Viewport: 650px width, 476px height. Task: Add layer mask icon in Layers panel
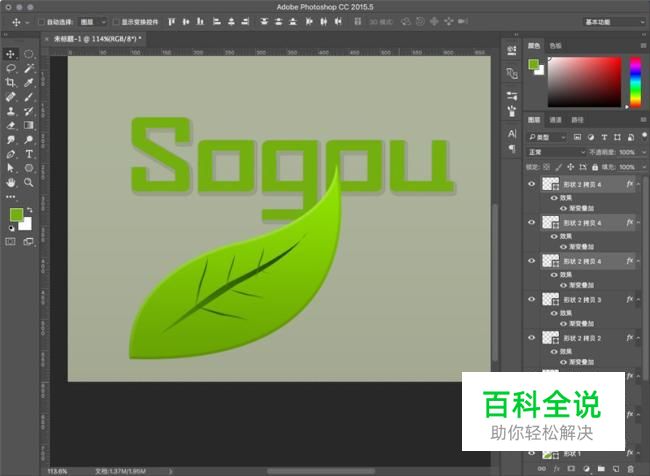571,469
